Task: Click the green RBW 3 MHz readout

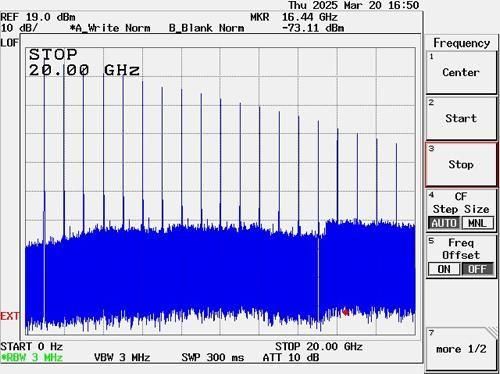Action: coord(32,357)
